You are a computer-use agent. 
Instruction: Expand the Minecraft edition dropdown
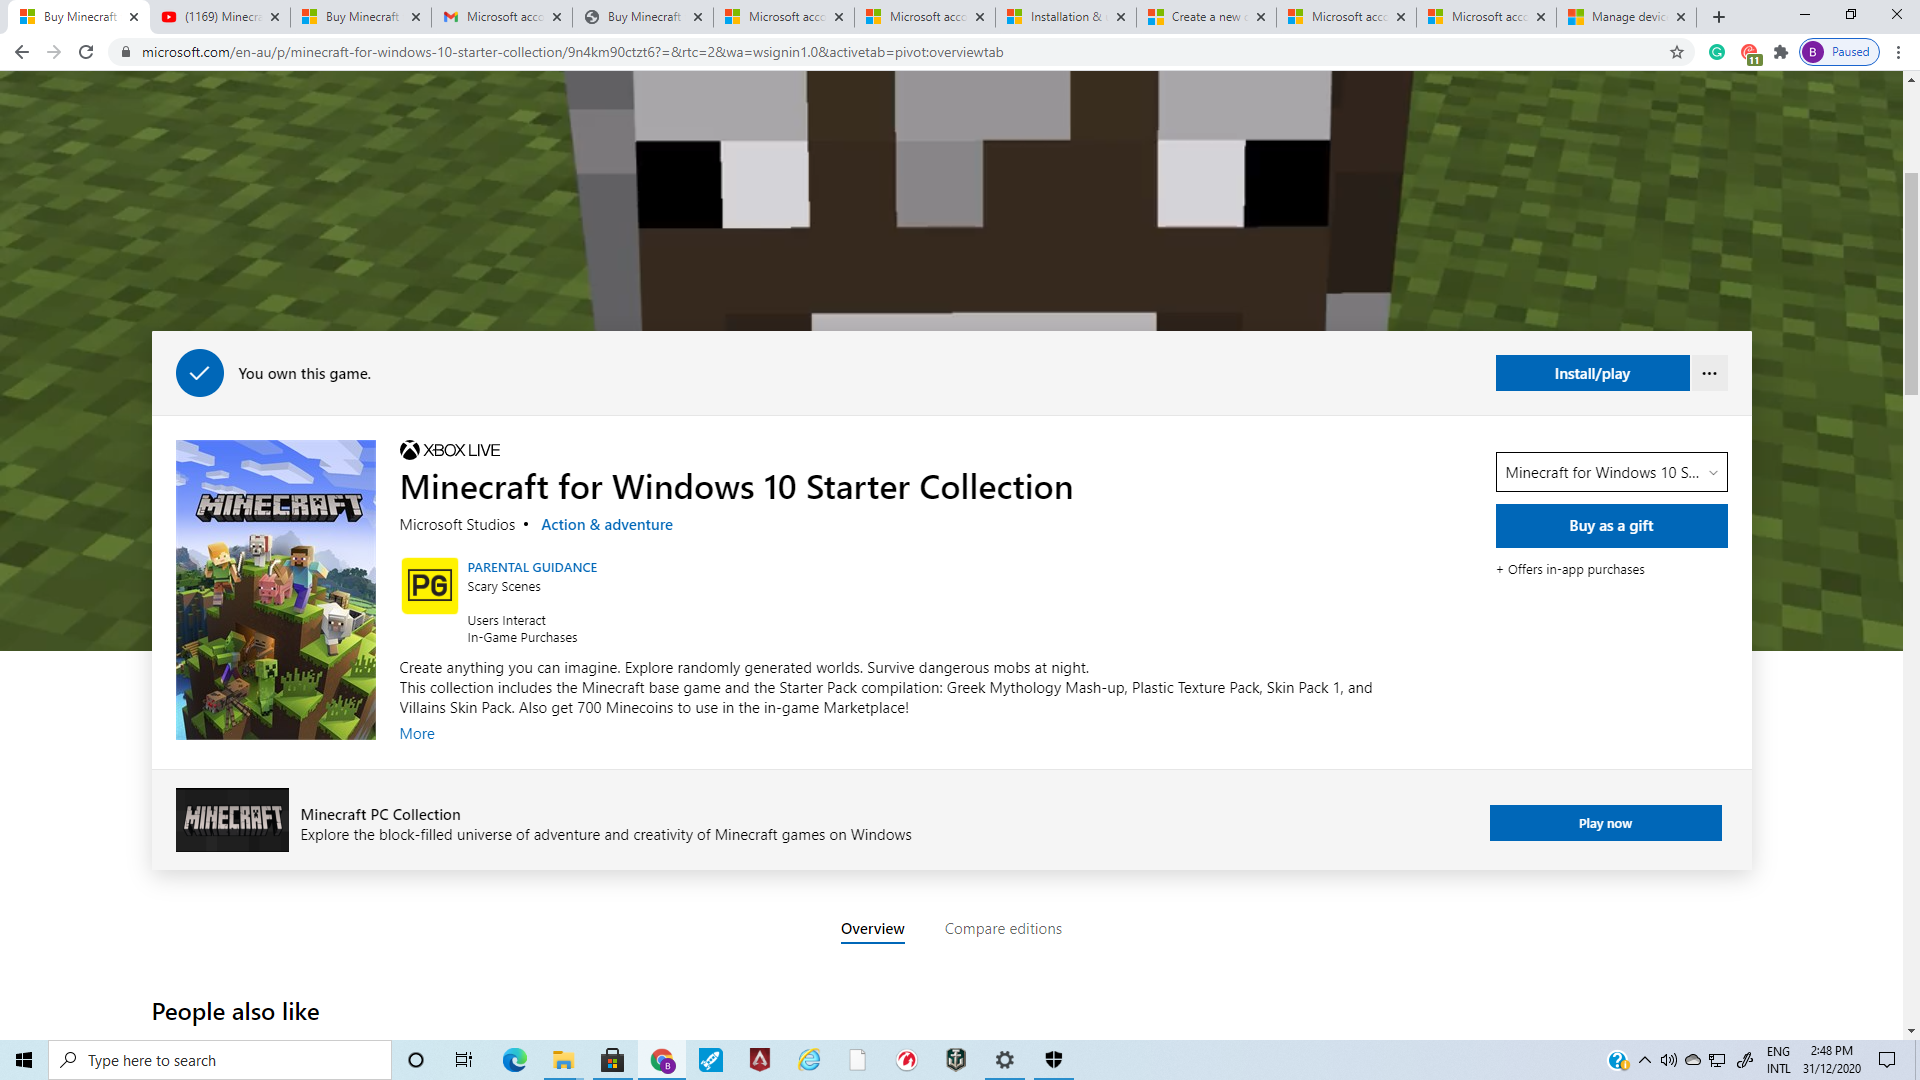(x=1611, y=472)
